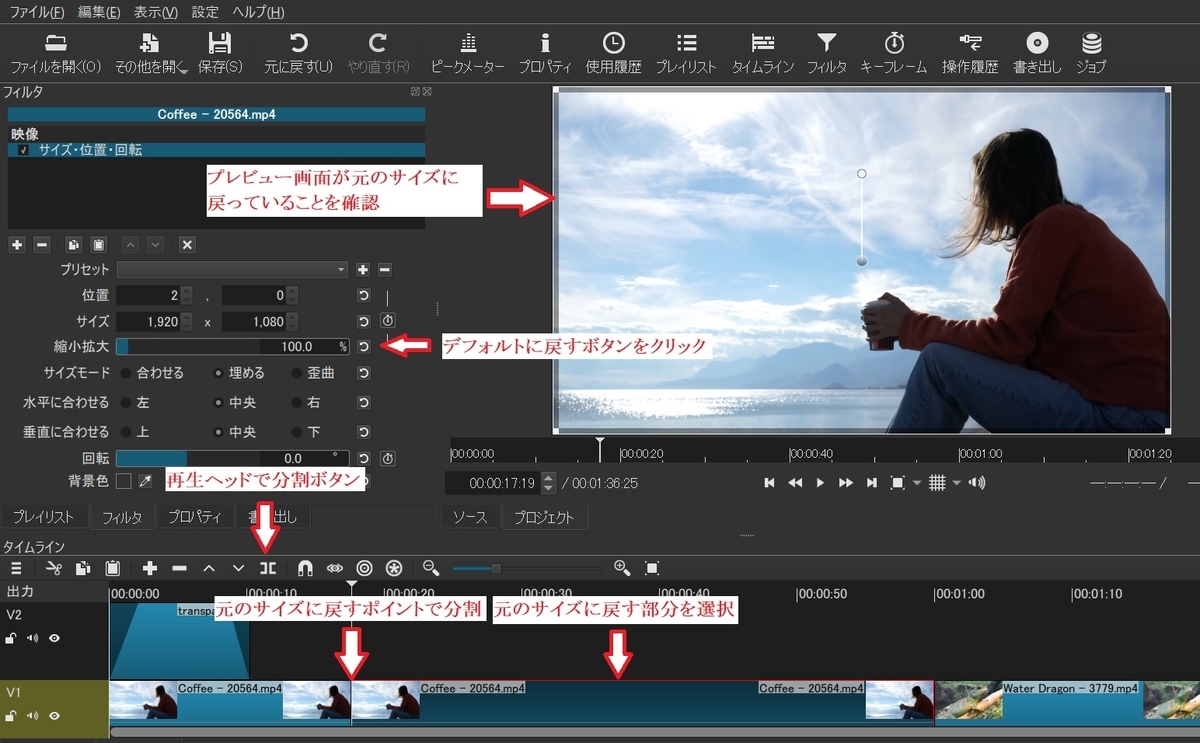Mute the V1 track speaker icon
The height and width of the screenshot is (743, 1200).
point(32,716)
